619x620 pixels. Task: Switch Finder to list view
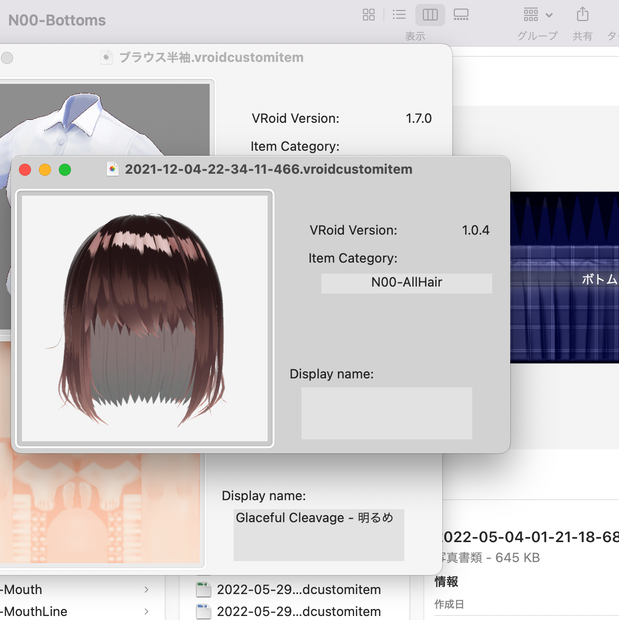coord(399,15)
